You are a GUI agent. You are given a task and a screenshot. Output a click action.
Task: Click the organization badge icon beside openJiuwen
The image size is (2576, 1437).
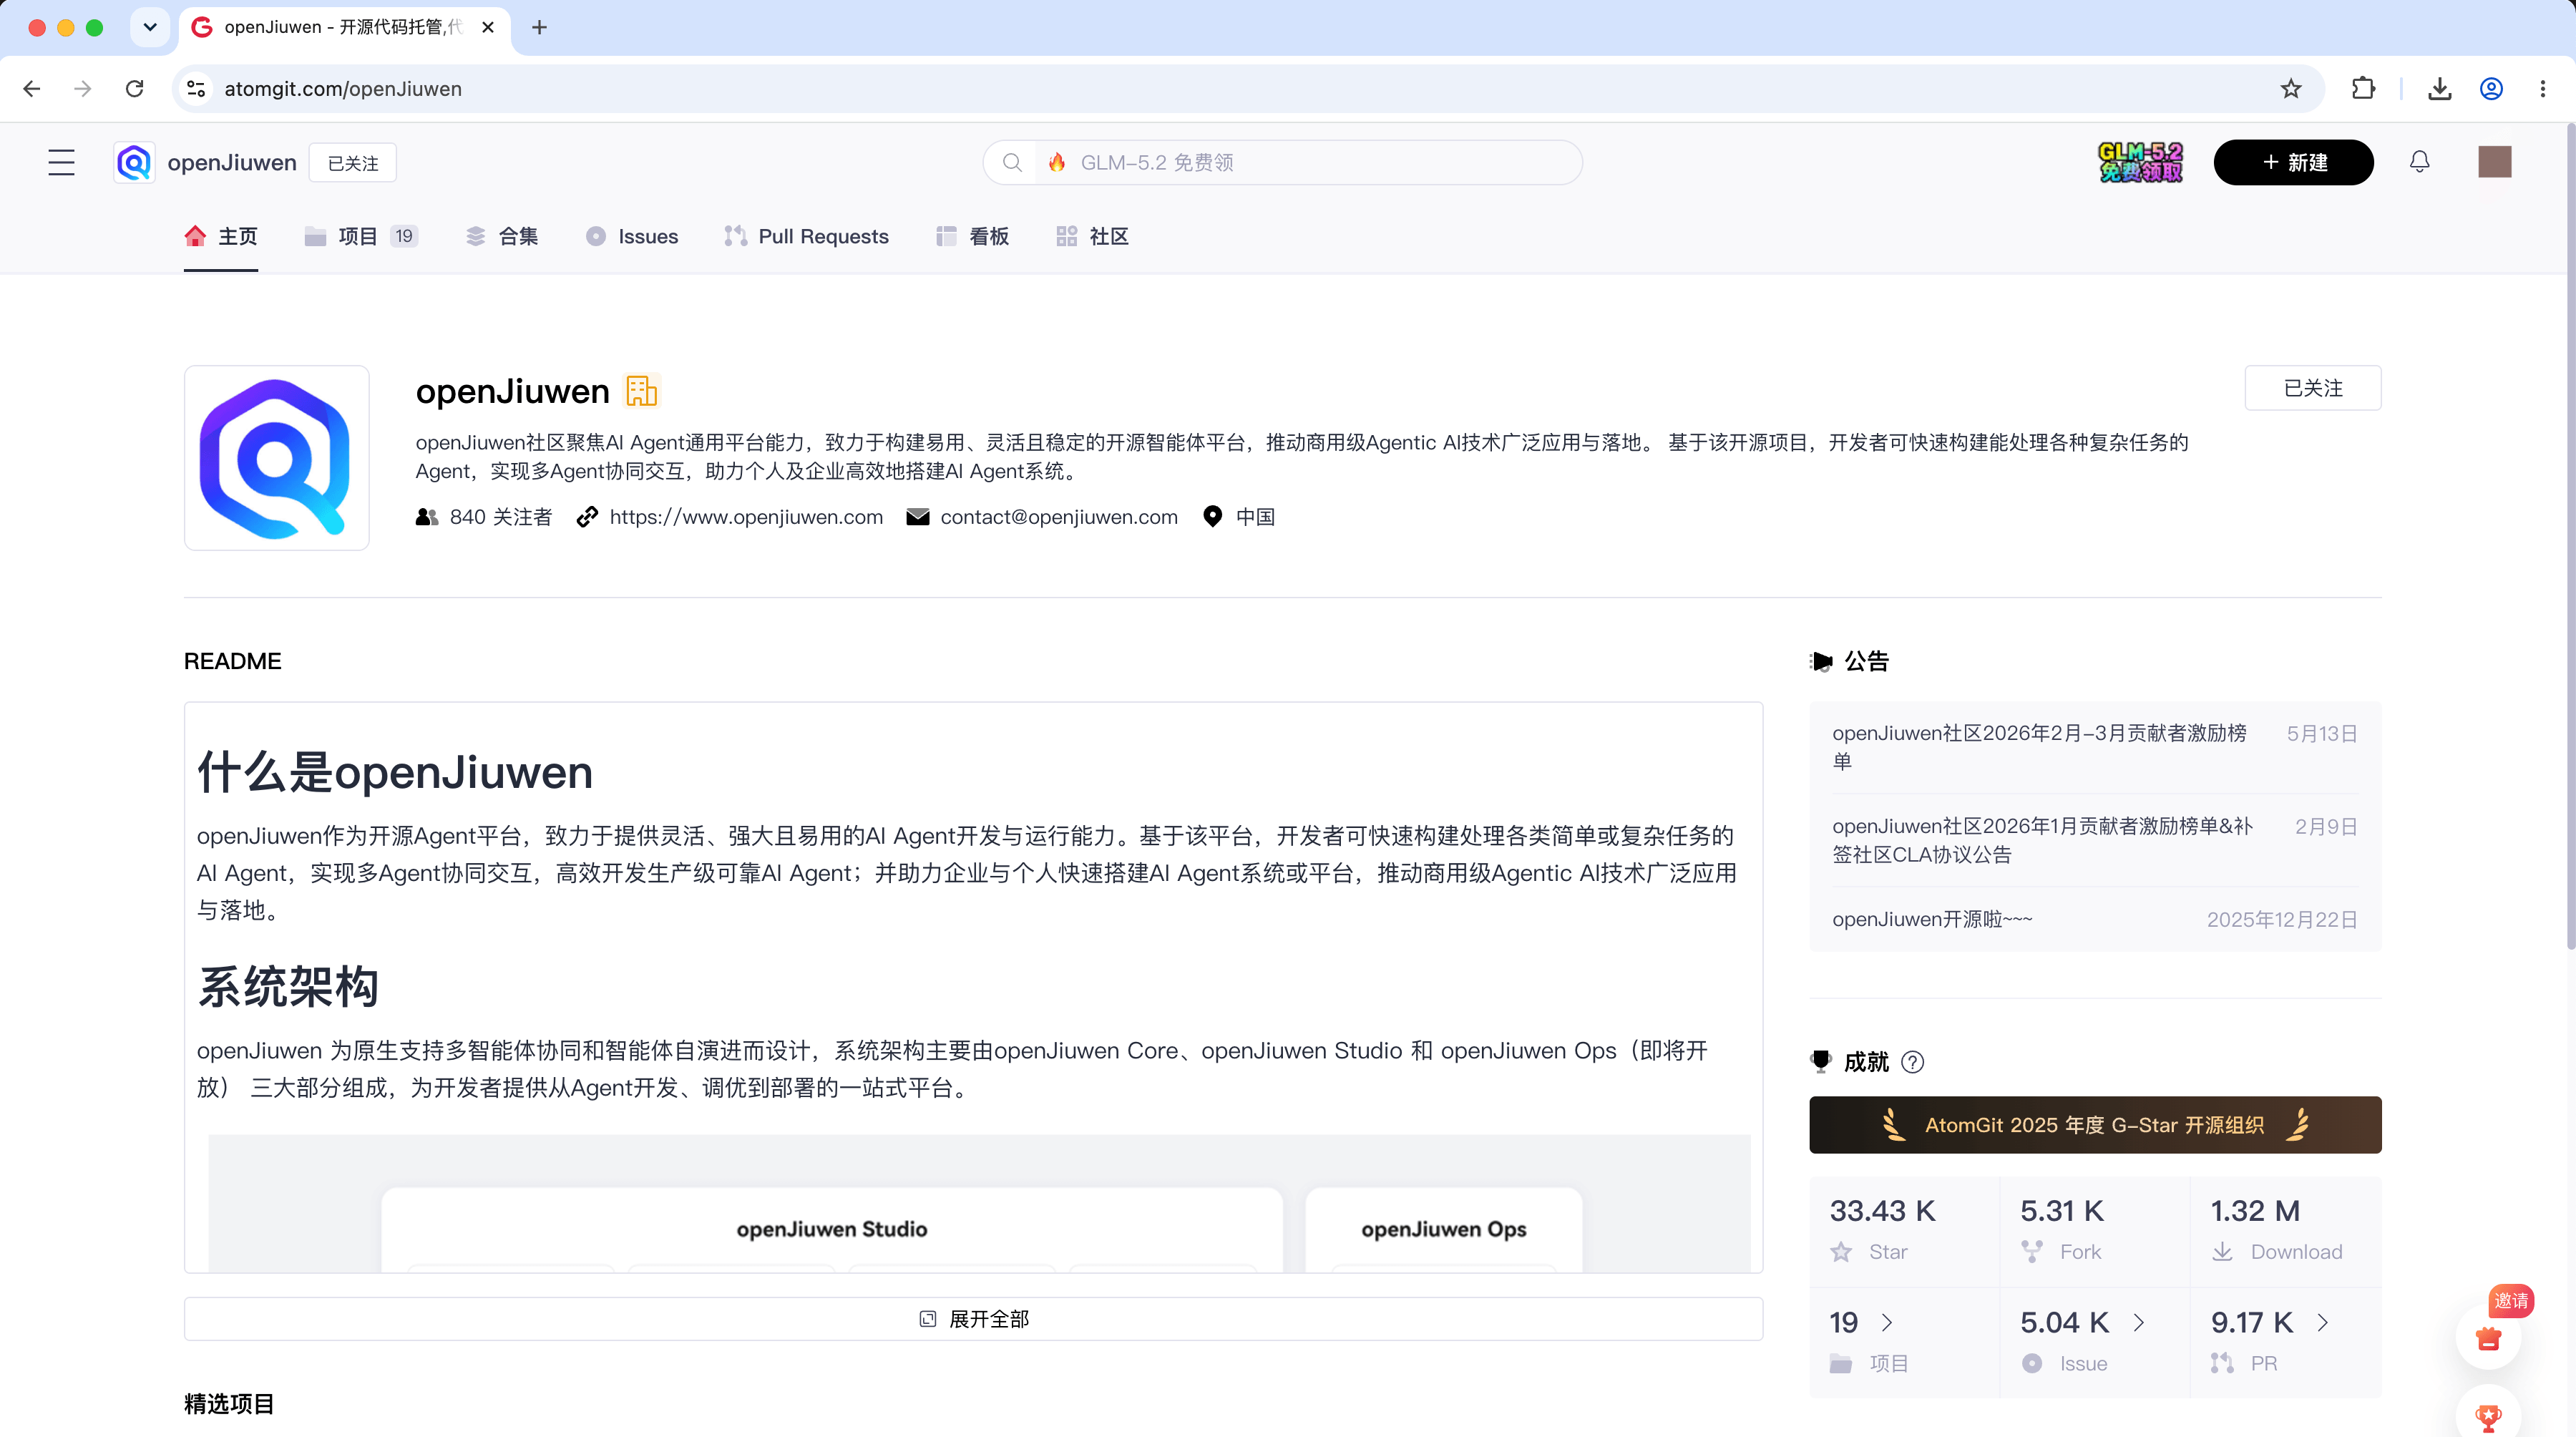tap(641, 391)
